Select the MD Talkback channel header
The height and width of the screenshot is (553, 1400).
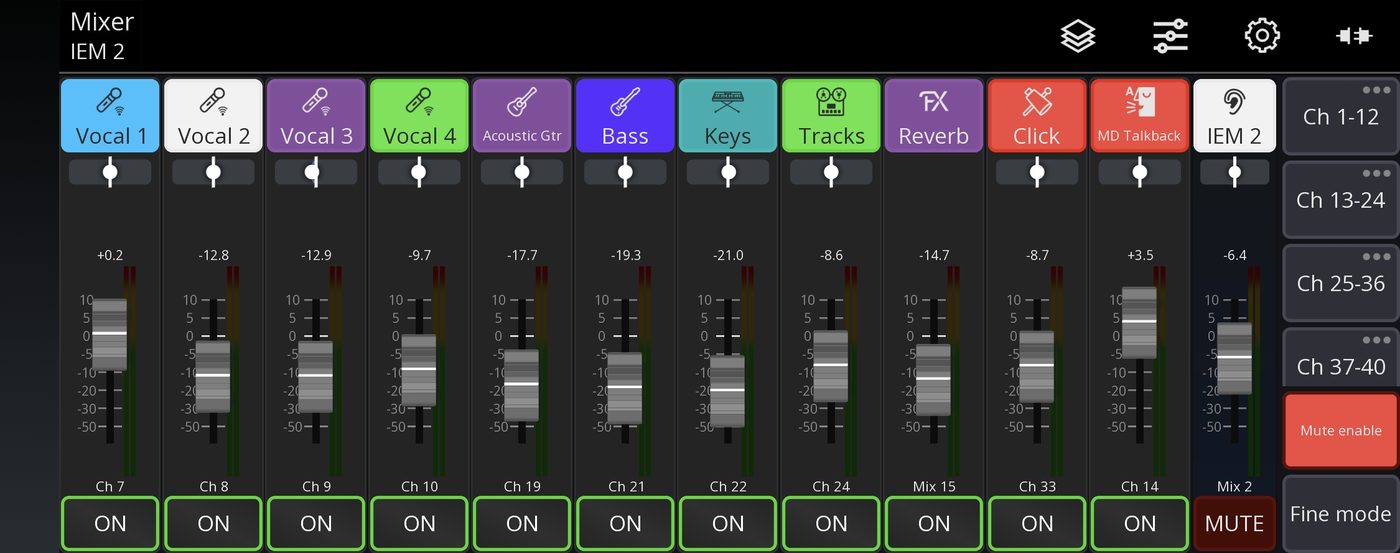click(1140, 116)
